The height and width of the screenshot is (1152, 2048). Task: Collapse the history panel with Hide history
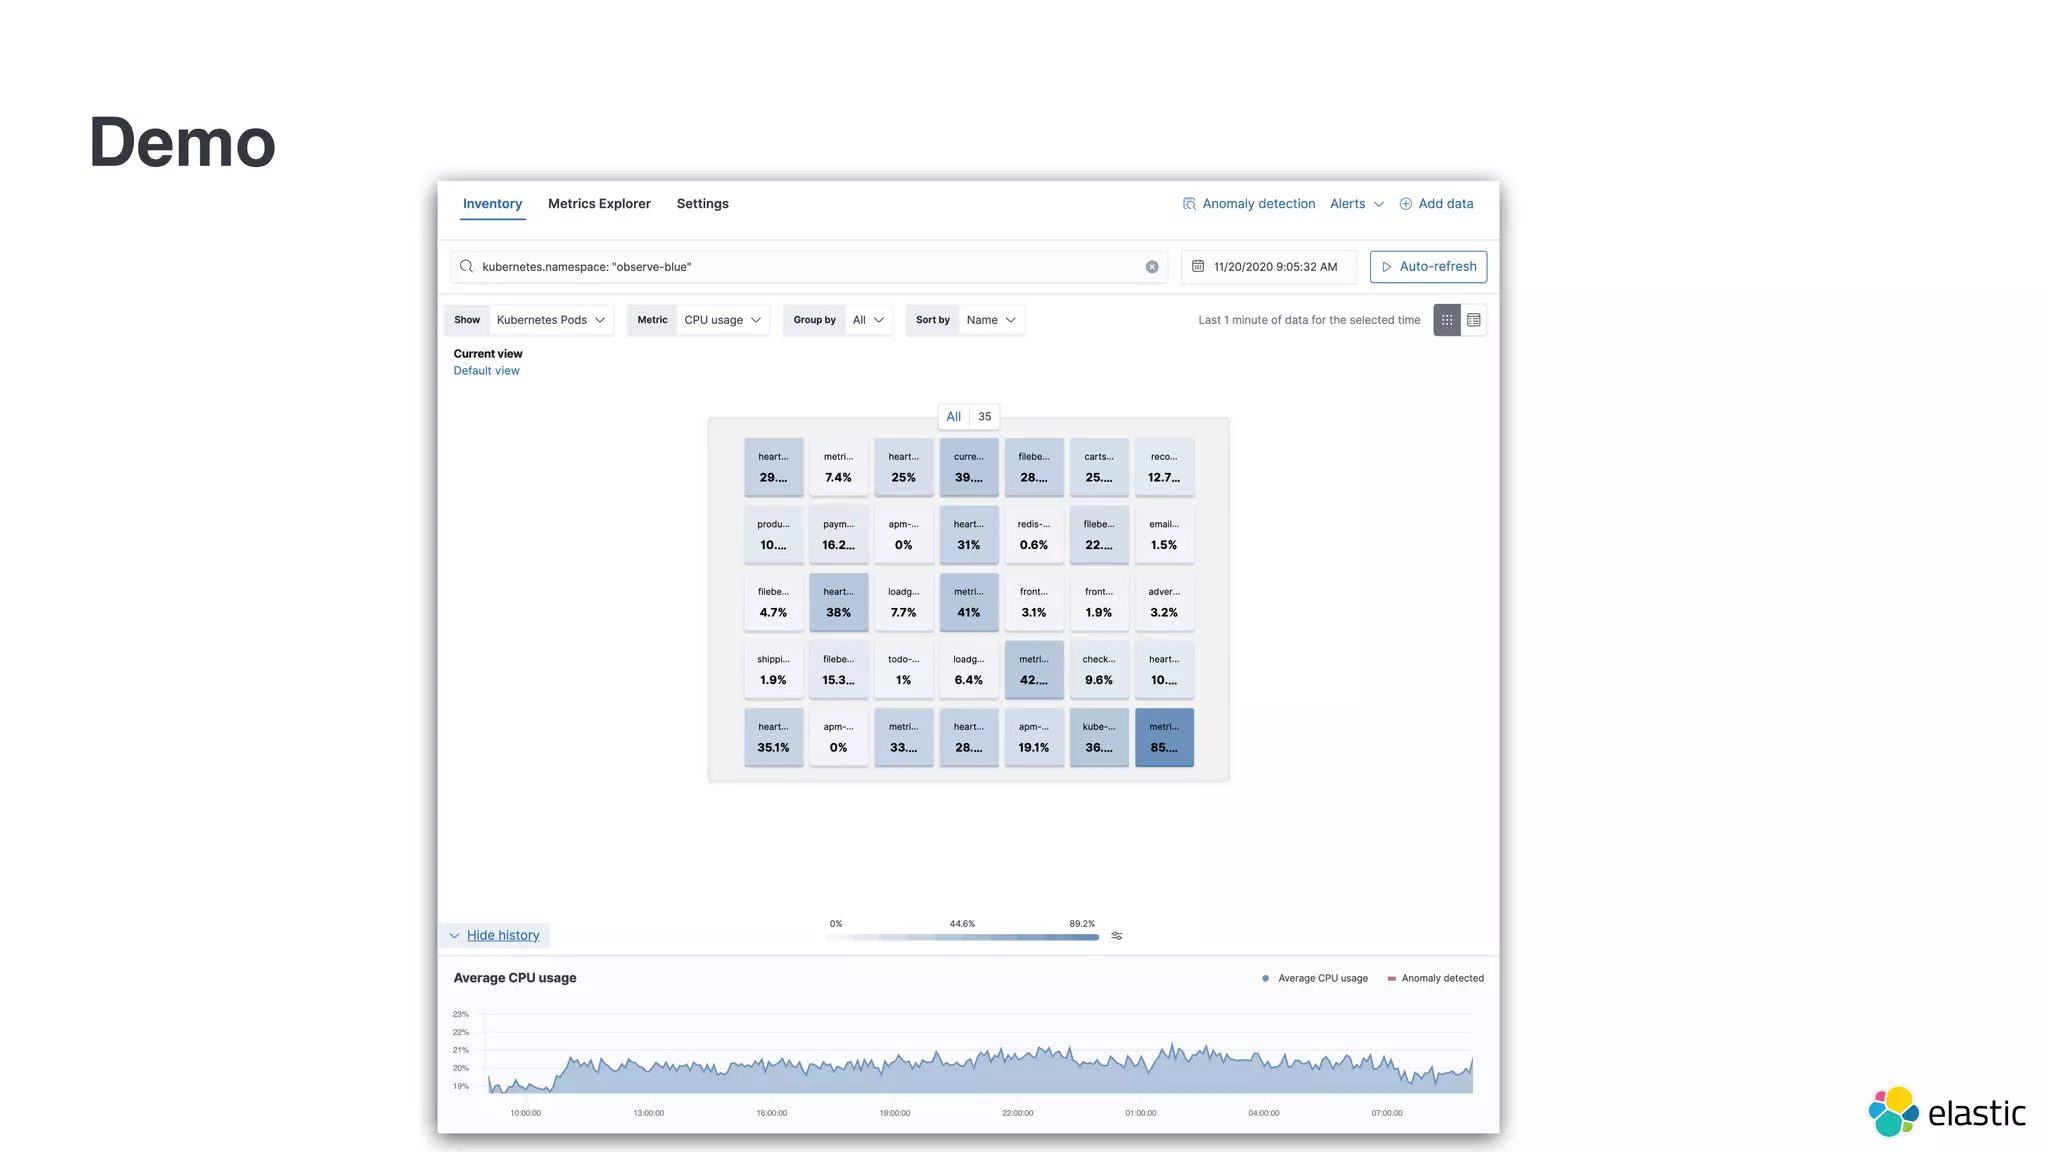[x=502, y=936]
